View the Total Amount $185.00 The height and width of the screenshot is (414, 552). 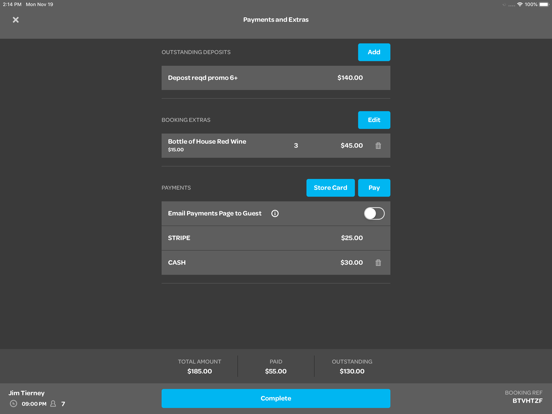pyautogui.click(x=200, y=366)
